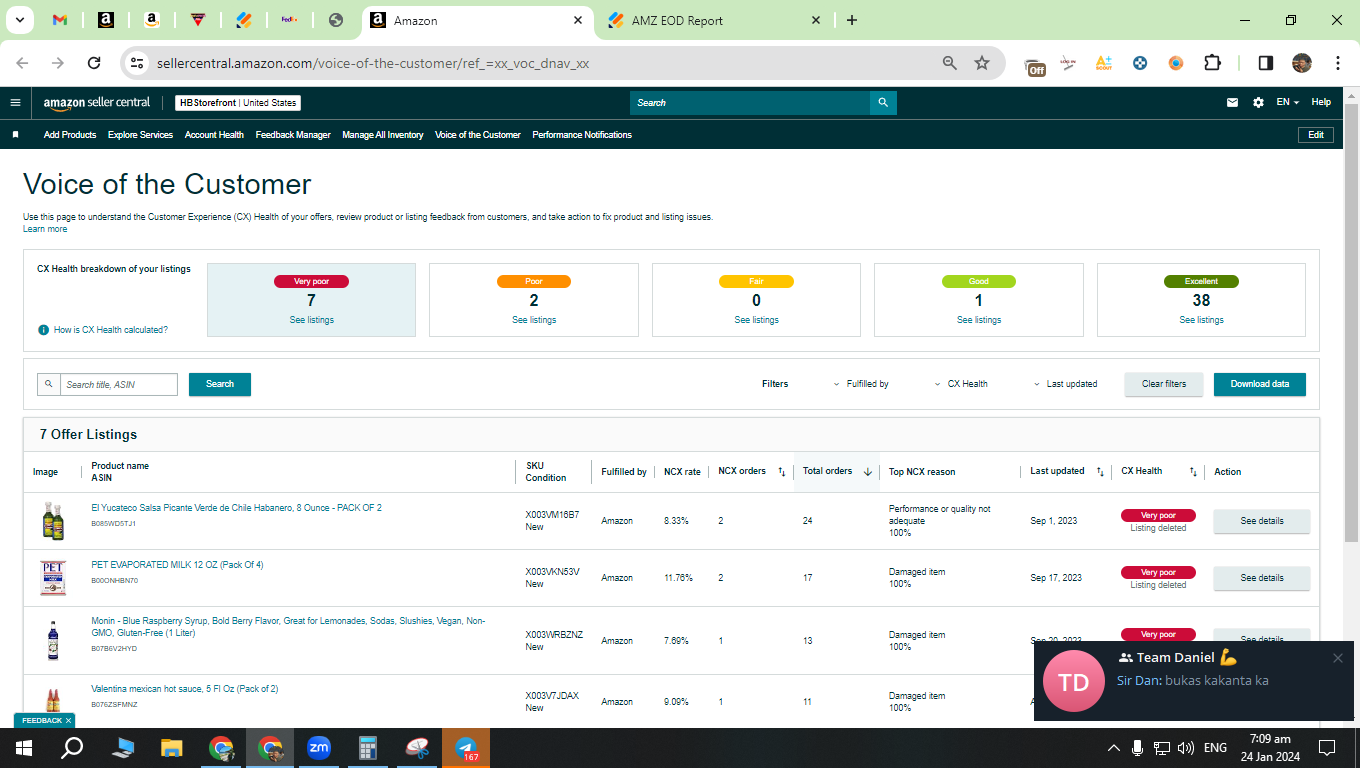Go to Add Products menu
The width and height of the screenshot is (1360, 768).
70,135
